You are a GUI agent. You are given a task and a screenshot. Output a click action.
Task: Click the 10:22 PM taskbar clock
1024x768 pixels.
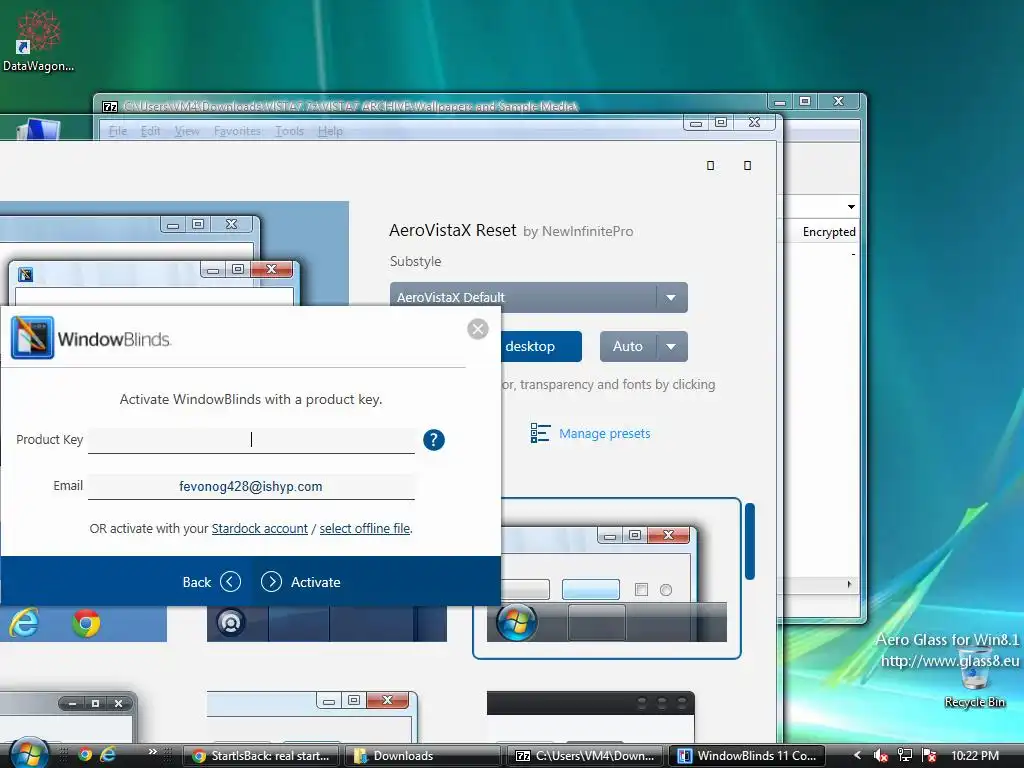(x=975, y=756)
